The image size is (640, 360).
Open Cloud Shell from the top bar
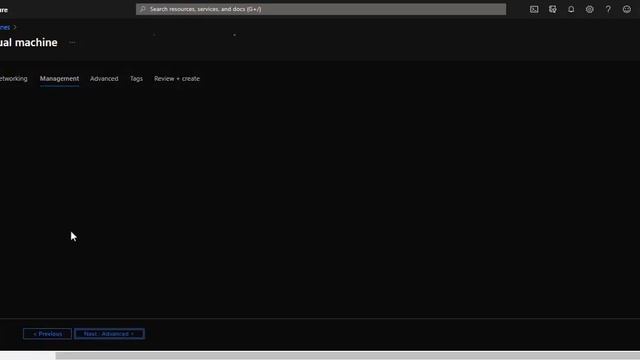click(534, 9)
